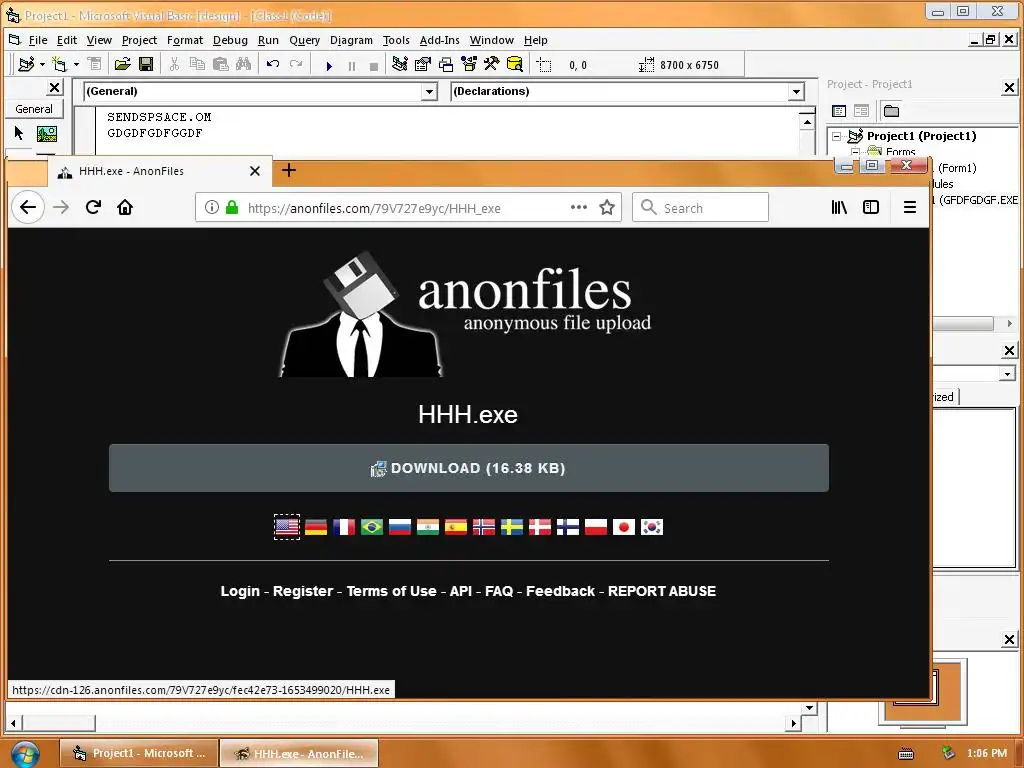This screenshot has height=768, width=1024.
Task: Open the FAQ link
Action: click(499, 591)
